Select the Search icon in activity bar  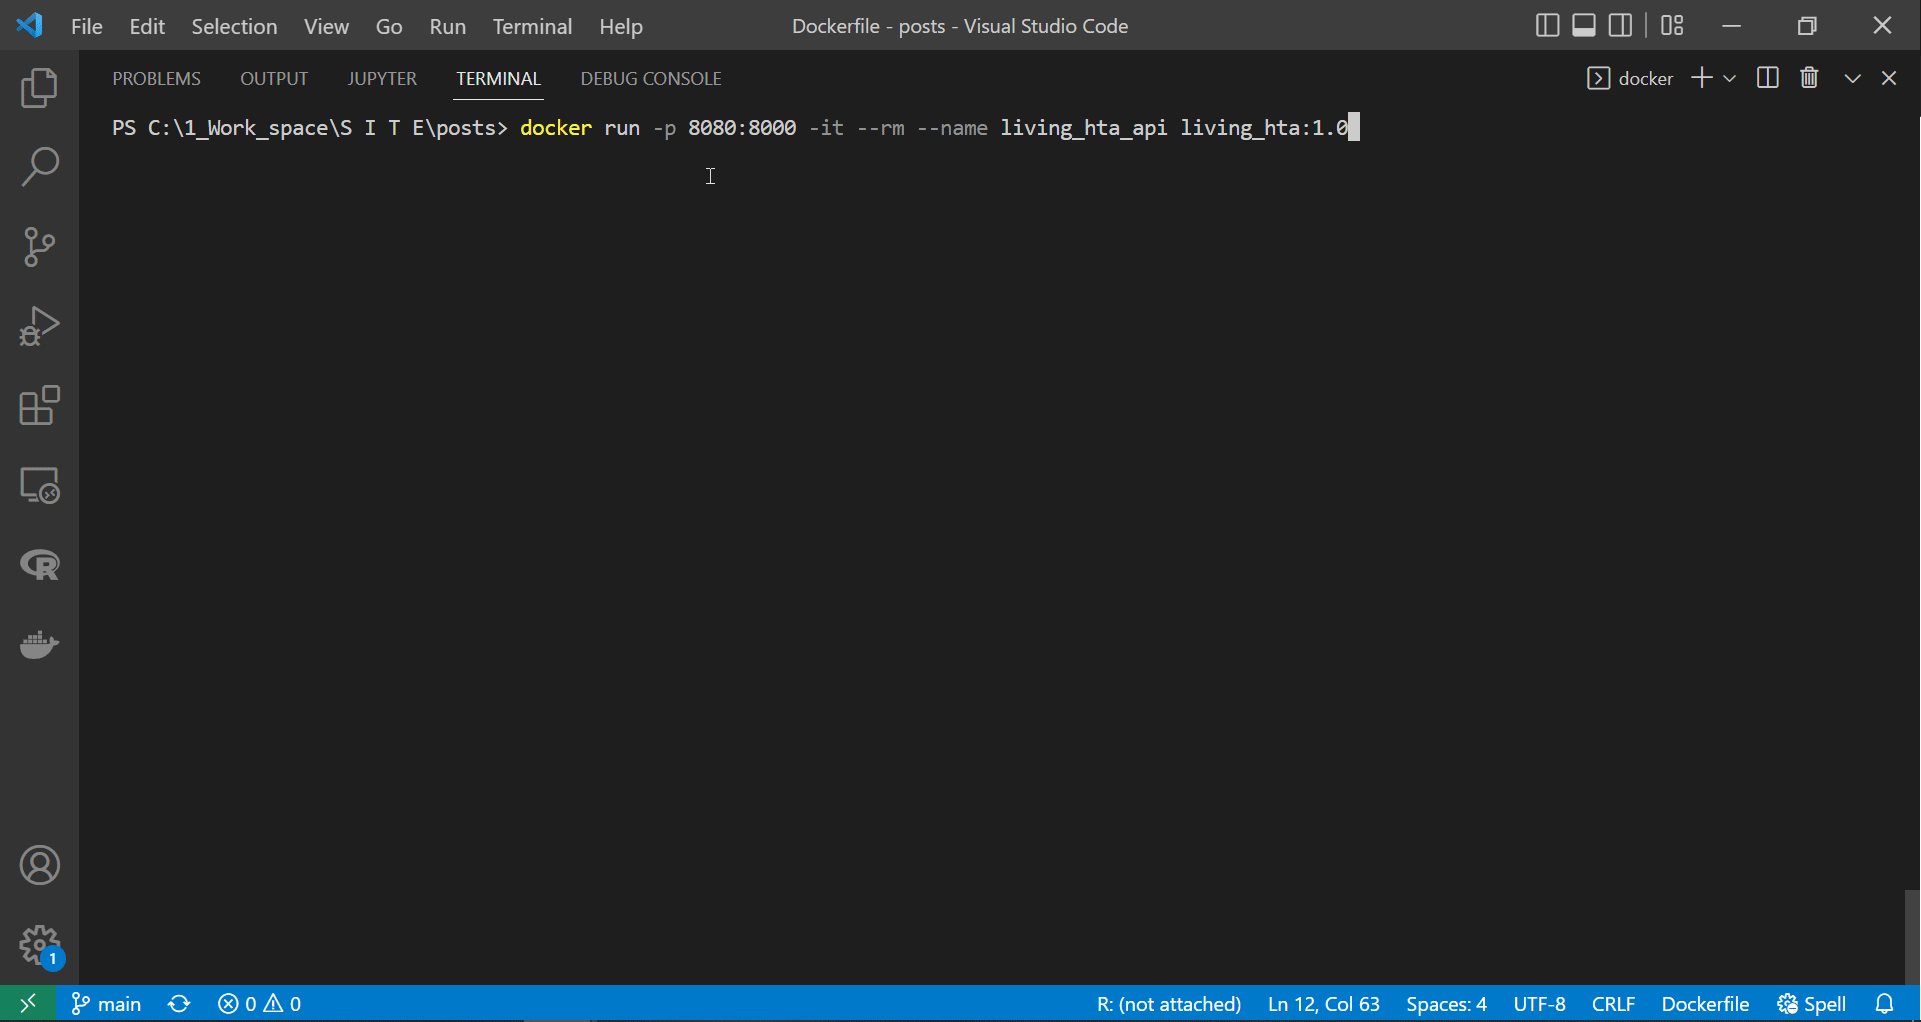[39, 167]
